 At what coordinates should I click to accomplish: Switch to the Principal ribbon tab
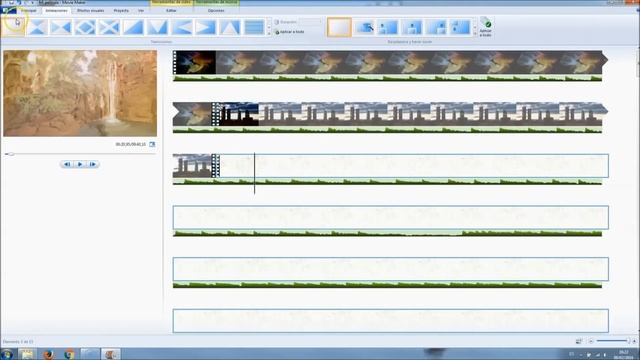point(29,11)
